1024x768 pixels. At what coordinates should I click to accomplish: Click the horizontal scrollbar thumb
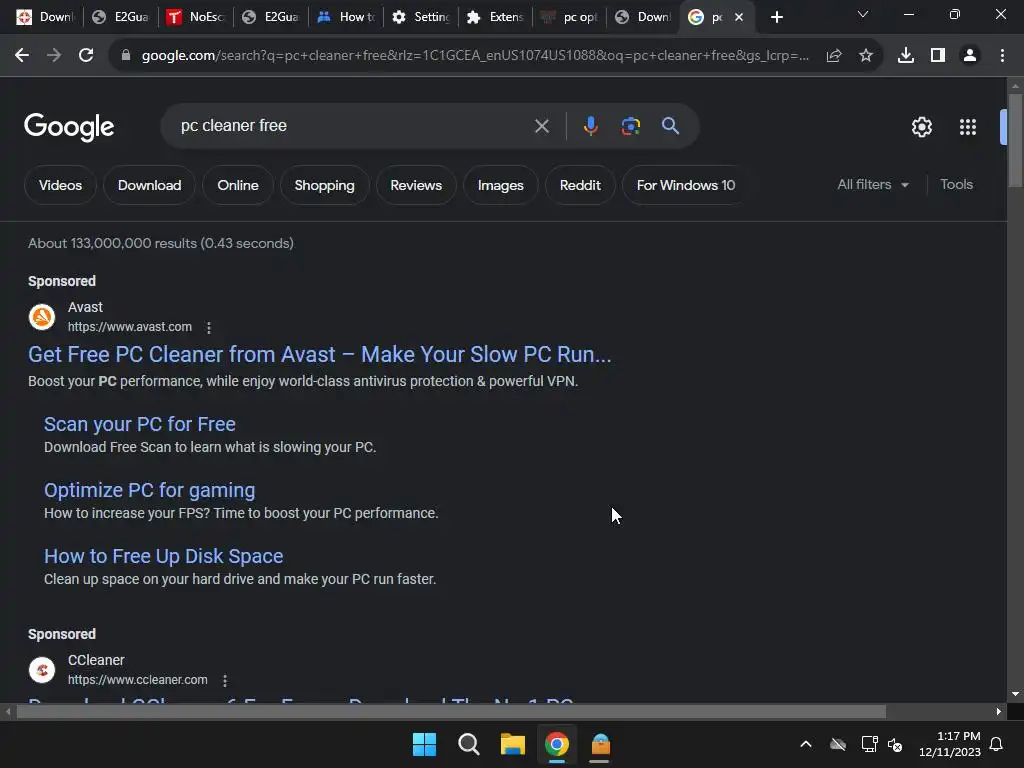click(x=451, y=711)
